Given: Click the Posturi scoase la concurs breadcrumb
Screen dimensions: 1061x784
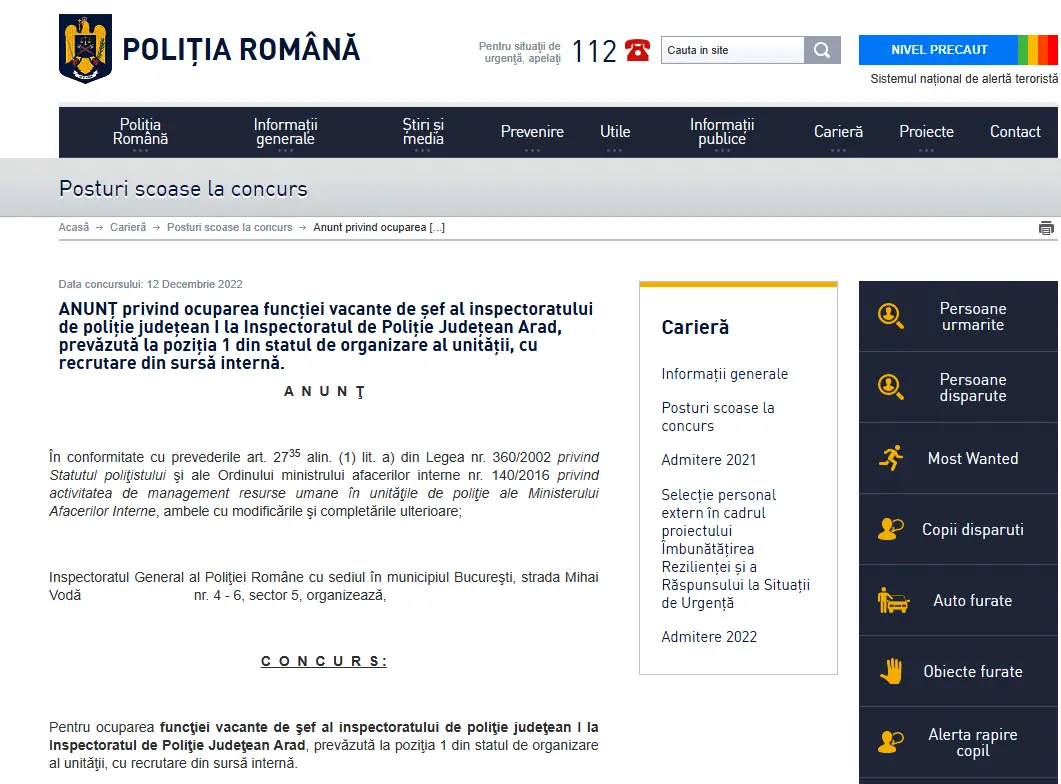Looking at the screenshot, I should (x=229, y=227).
